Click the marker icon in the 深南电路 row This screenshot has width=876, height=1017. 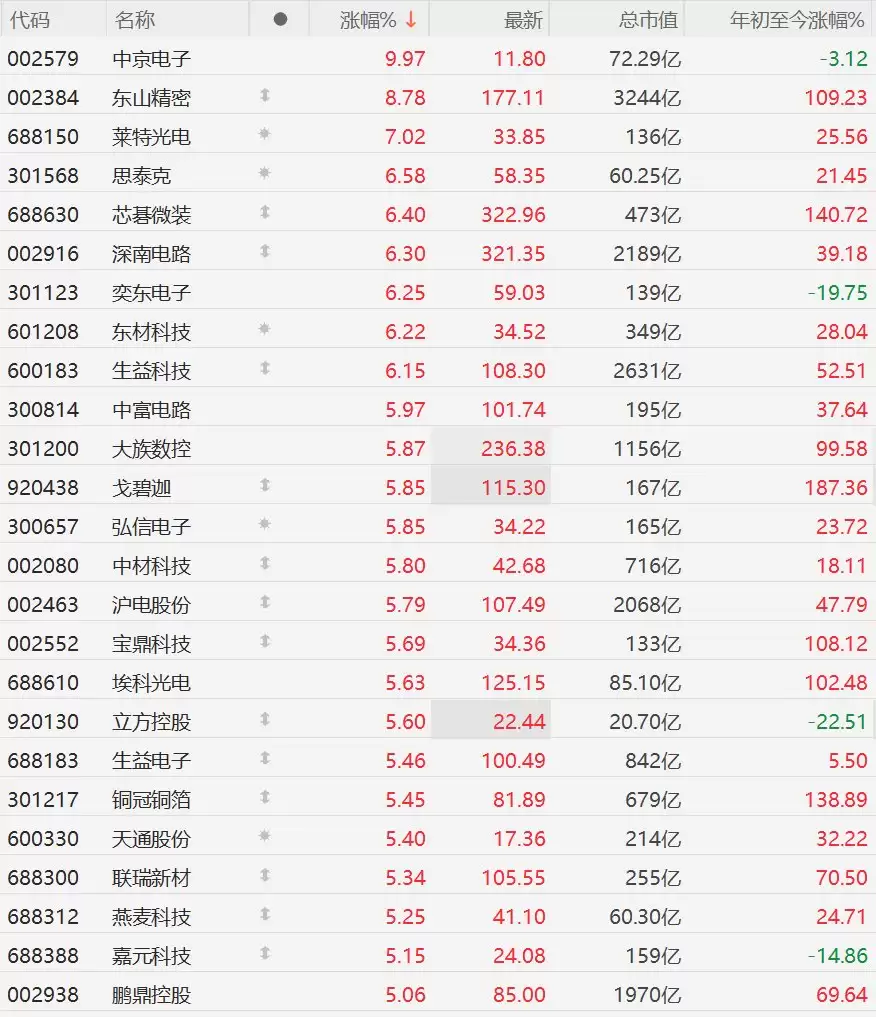[x=265, y=252]
